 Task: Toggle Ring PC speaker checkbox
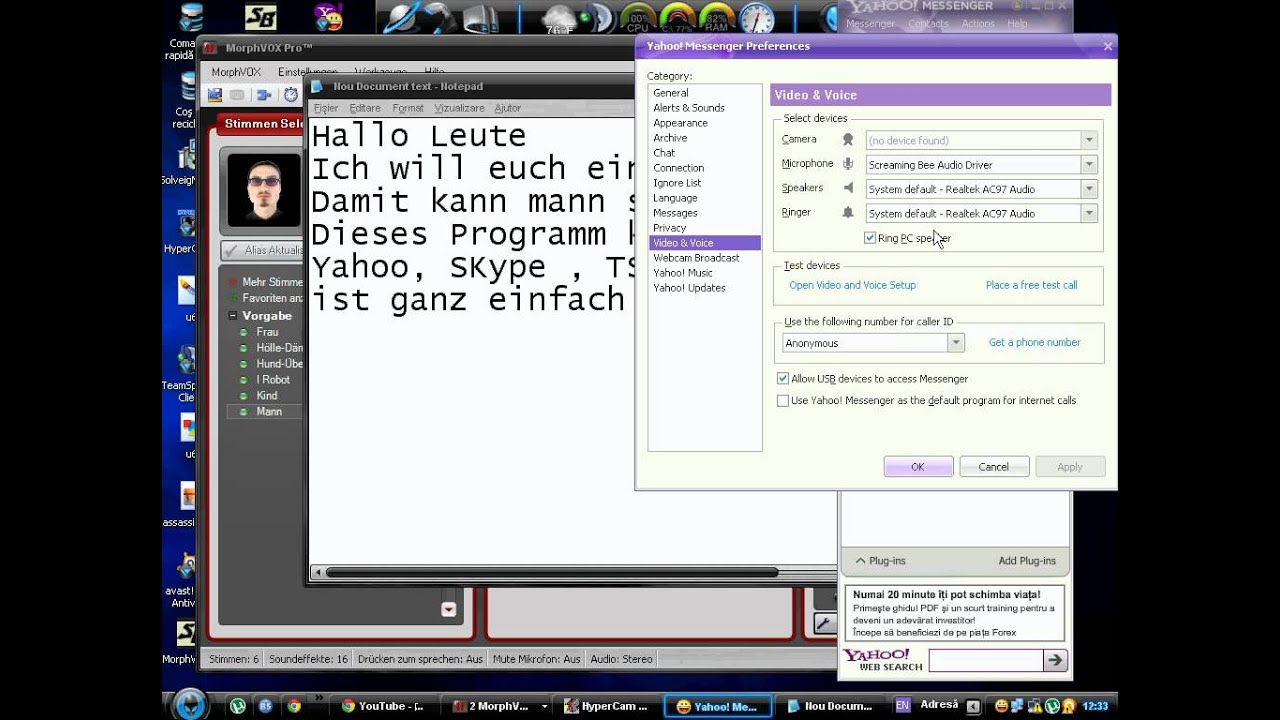point(870,238)
